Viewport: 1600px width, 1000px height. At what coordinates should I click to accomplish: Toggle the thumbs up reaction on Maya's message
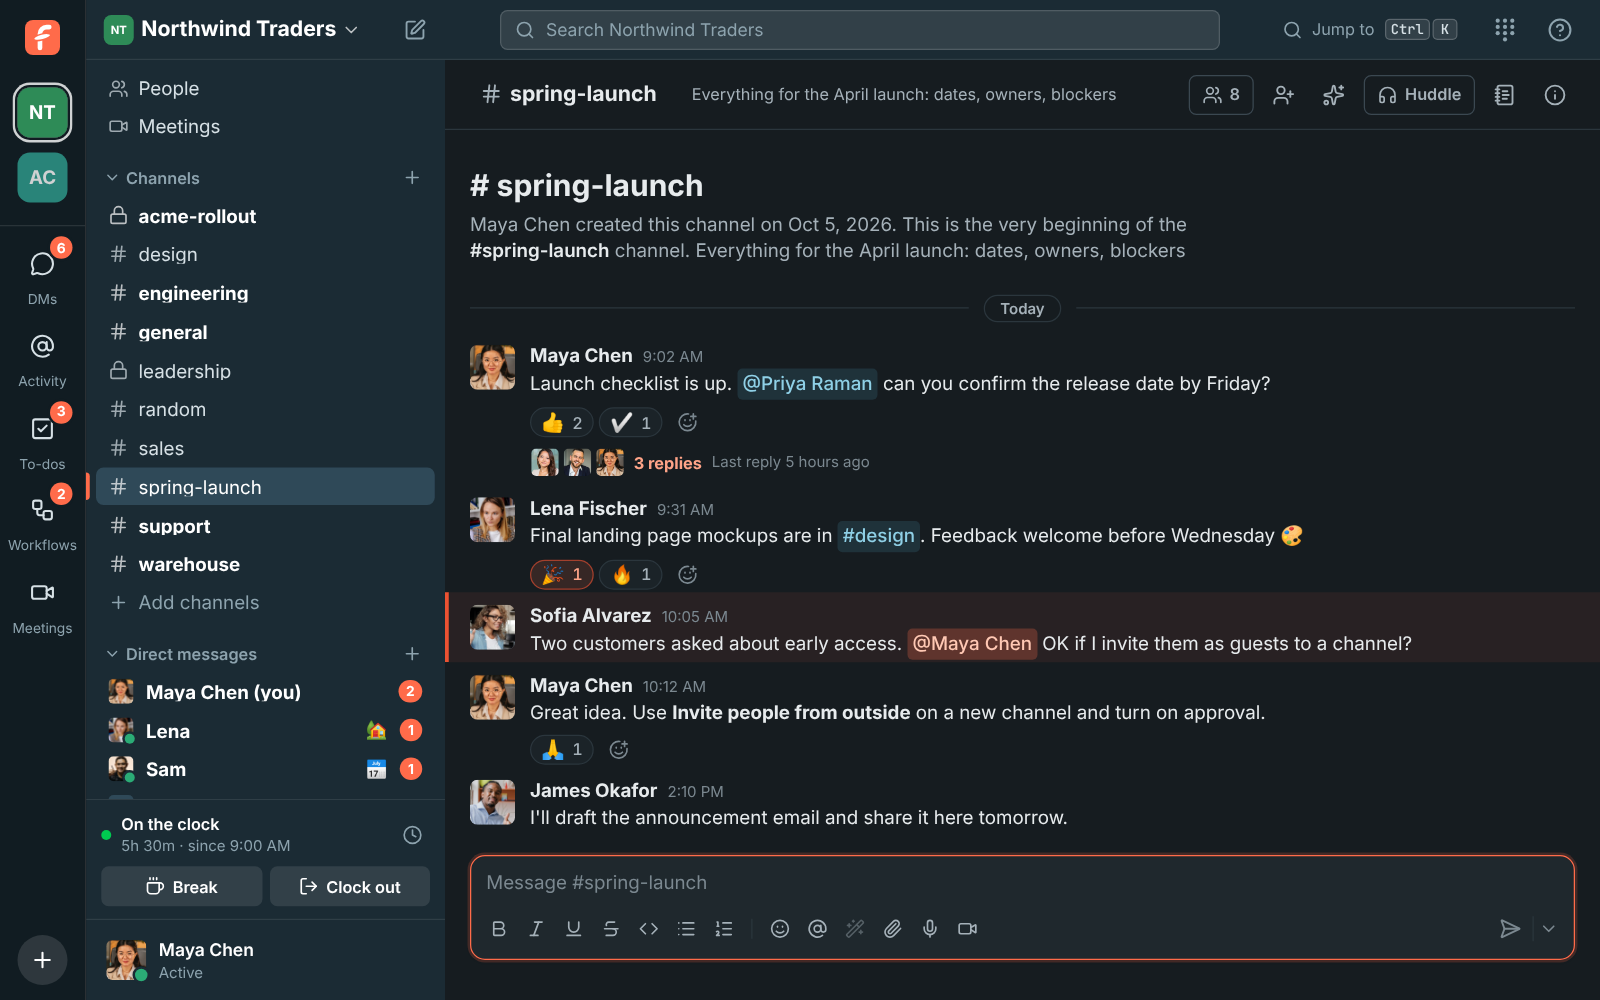tap(562, 423)
